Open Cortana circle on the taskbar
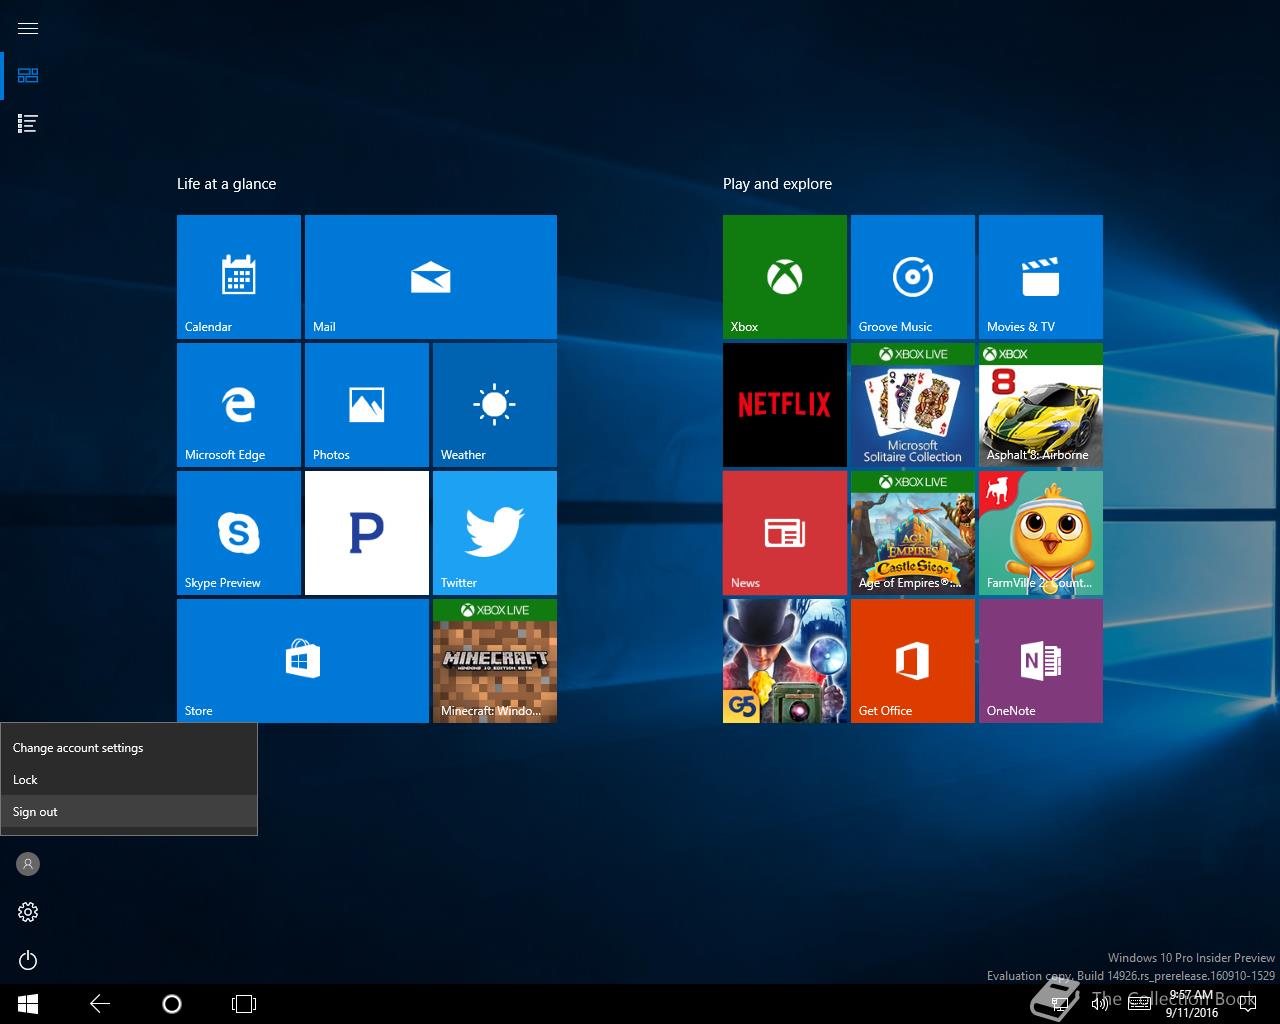This screenshot has width=1280, height=1024. coord(172,1003)
